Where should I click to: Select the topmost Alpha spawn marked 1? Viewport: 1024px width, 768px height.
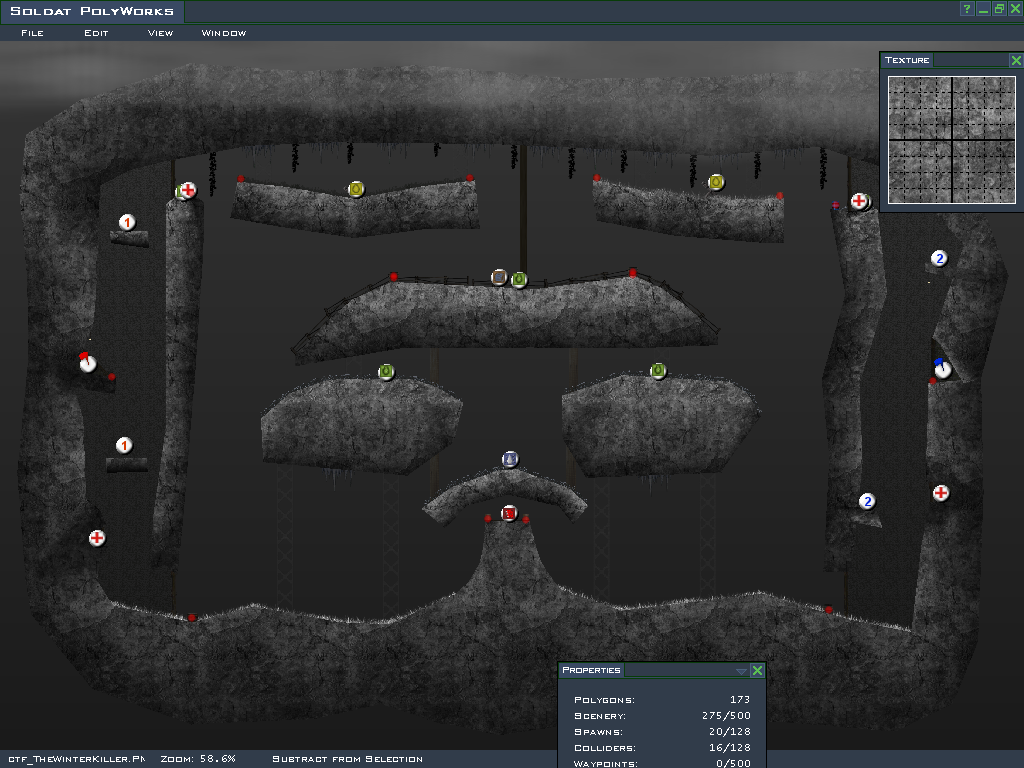point(126,222)
